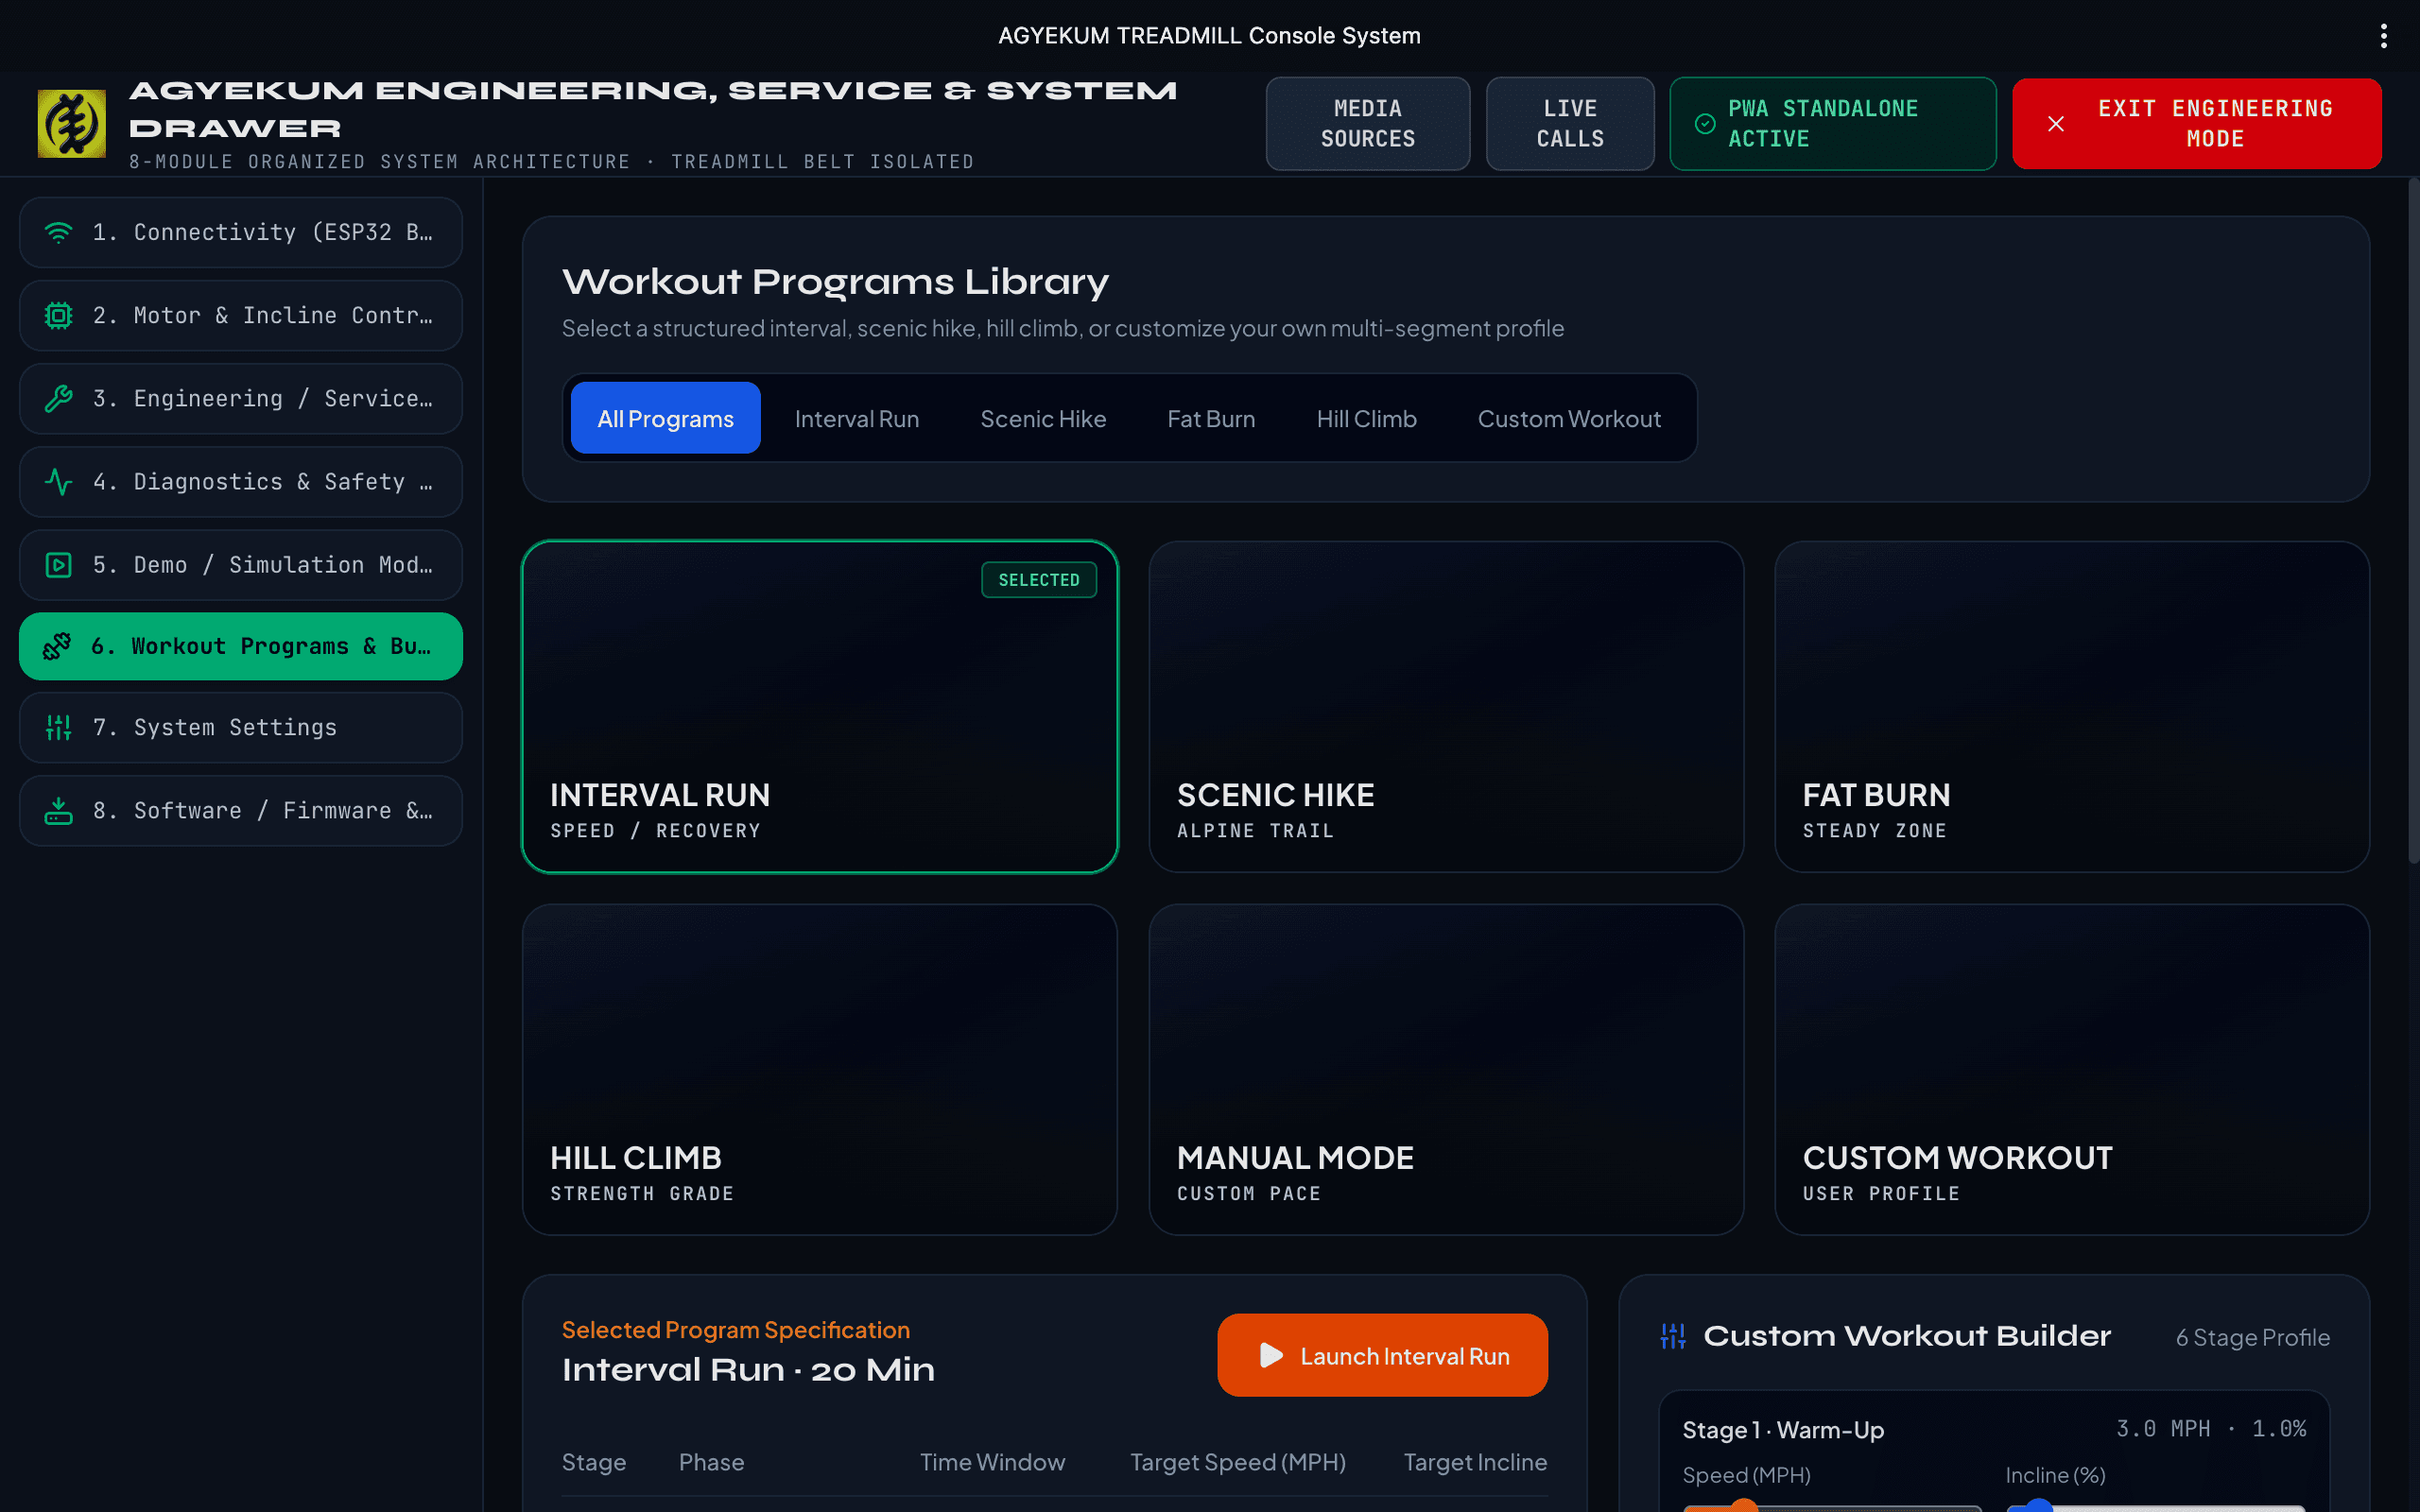Open the three-dot overflow menu
The height and width of the screenshot is (1512, 2420).
pos(2384,36)
